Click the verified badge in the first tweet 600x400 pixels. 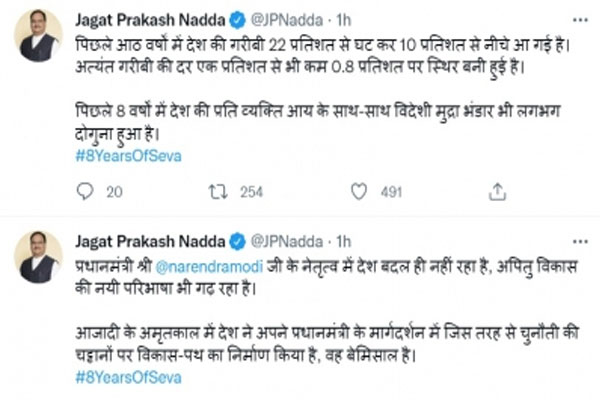pos(238,18)
